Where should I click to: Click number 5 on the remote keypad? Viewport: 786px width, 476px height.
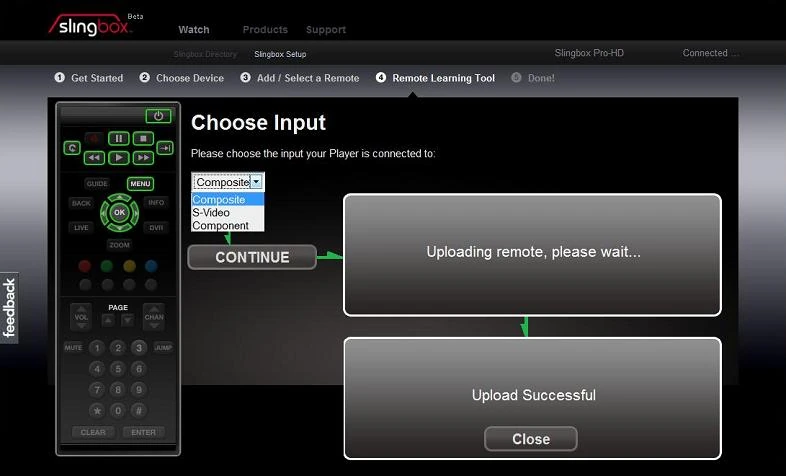tap(118, 369)
